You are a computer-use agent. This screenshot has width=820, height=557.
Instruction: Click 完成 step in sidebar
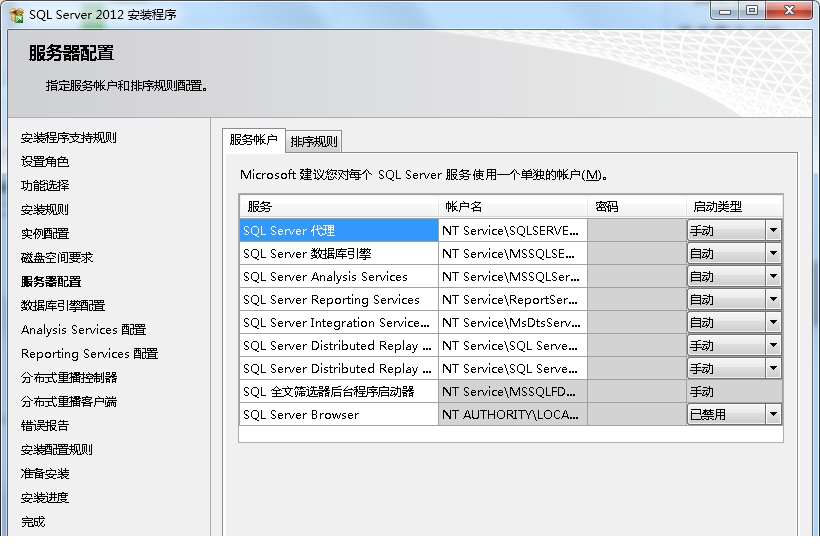point(33,522)
